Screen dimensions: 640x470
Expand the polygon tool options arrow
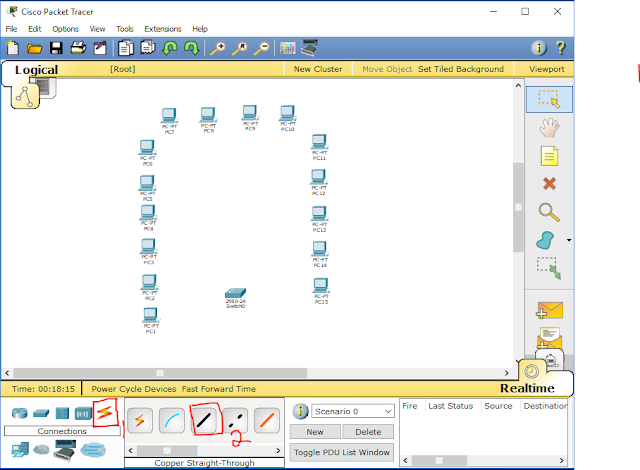[569, 240]
